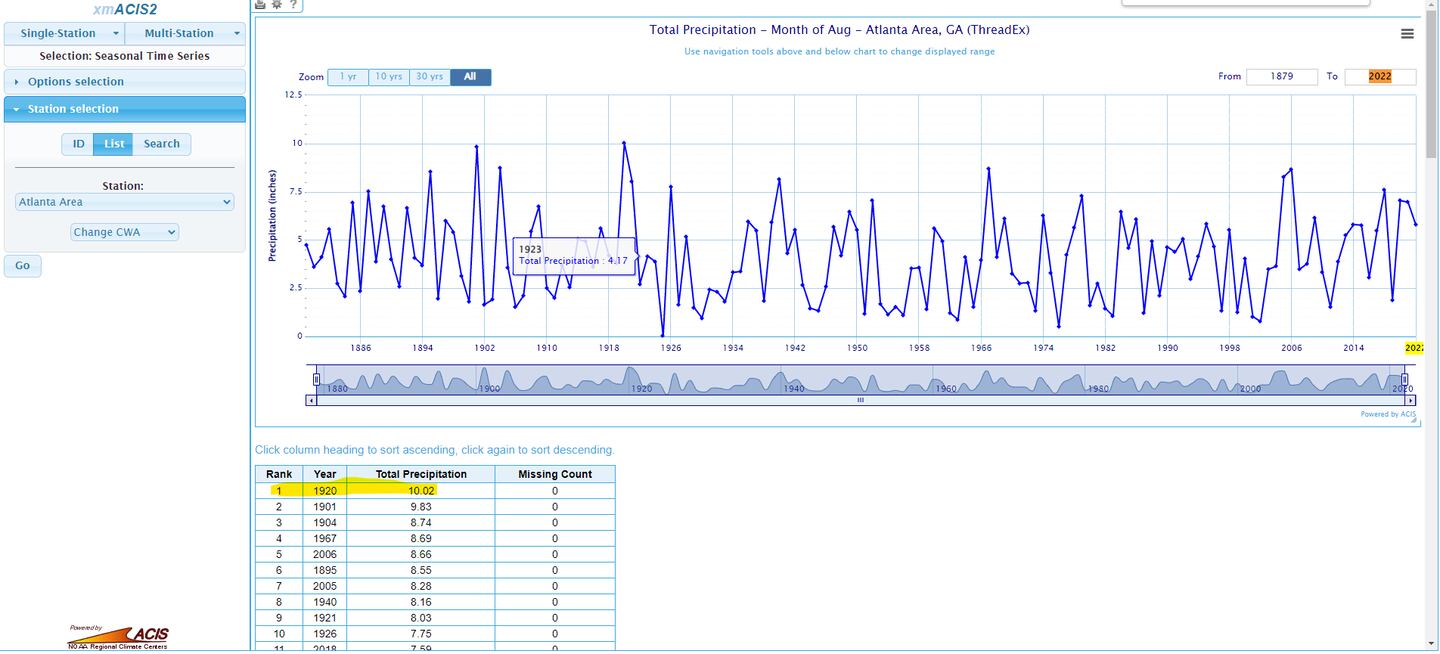Open settings via the gear icon
The image size is (1440, 654).
point(277,4)
